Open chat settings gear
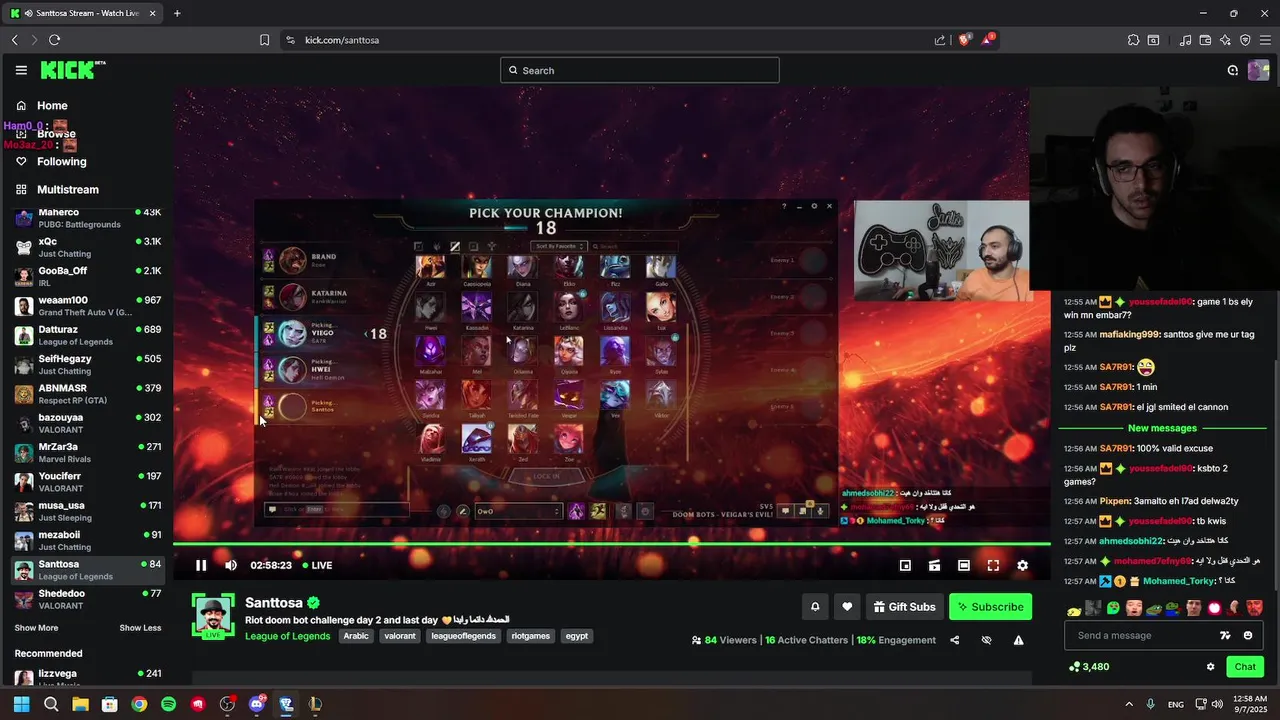Image resolution: width=1280 pixels, height=720 pixels. [x=1210, y=667]
